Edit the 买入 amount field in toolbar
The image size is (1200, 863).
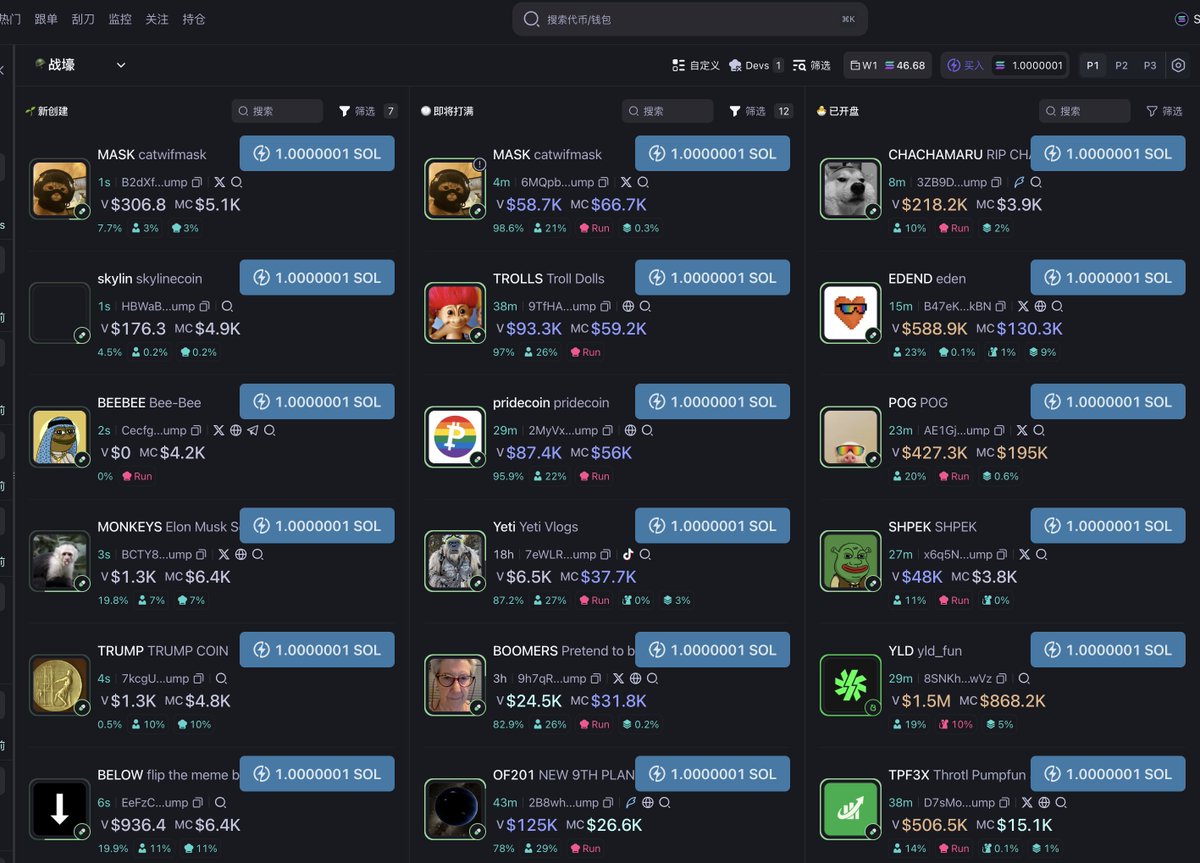coord(1029,65)
